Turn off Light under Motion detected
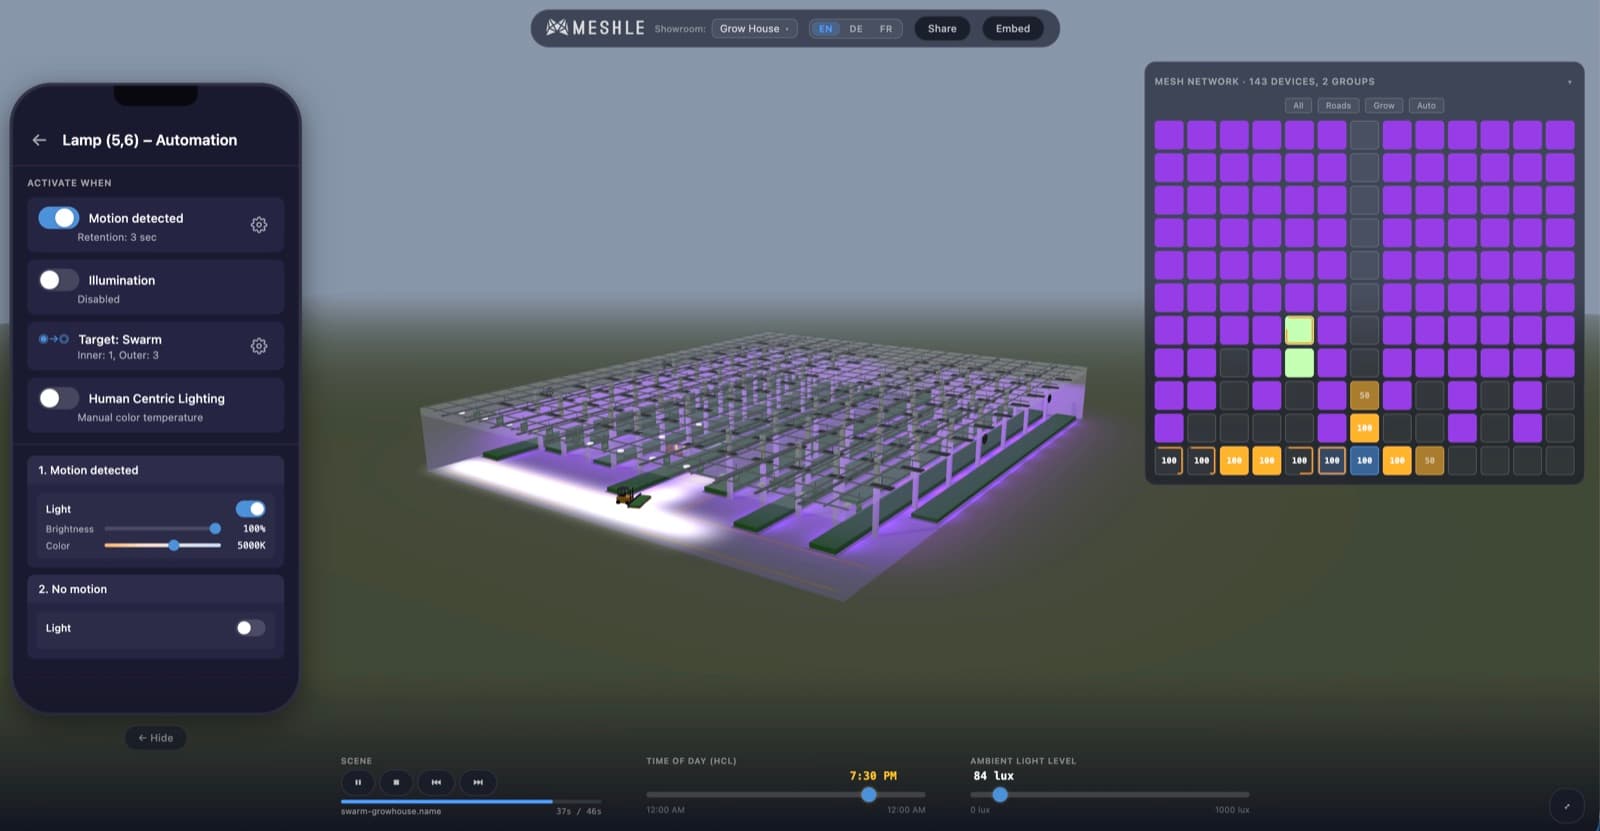 click(x=251, y=509)
